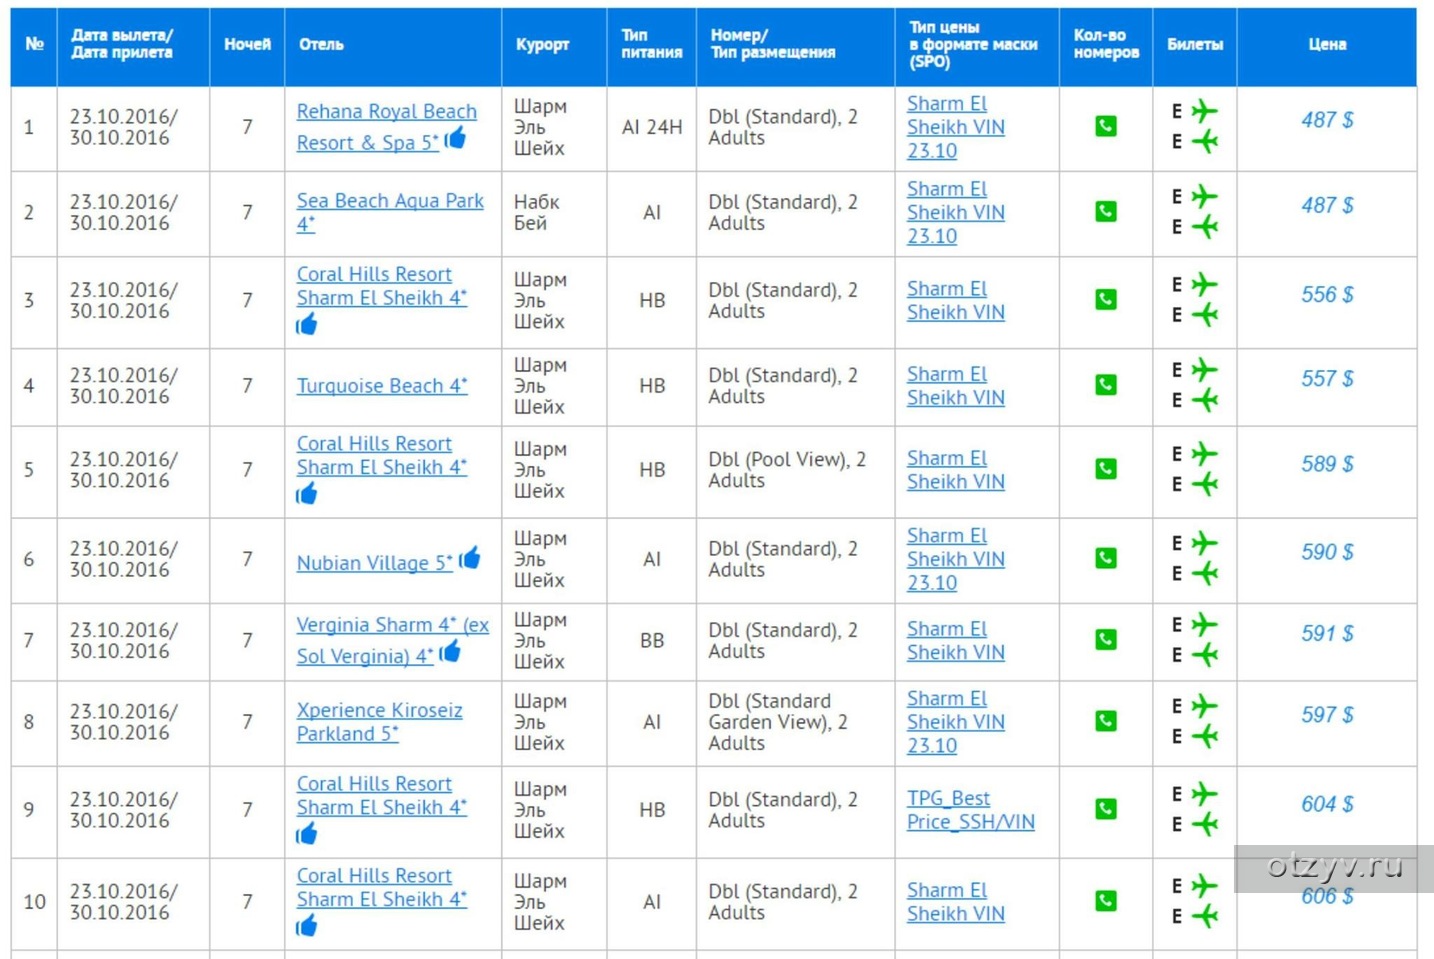Click the 557 $ price

pyautogui.click(x=1327, y=379)
